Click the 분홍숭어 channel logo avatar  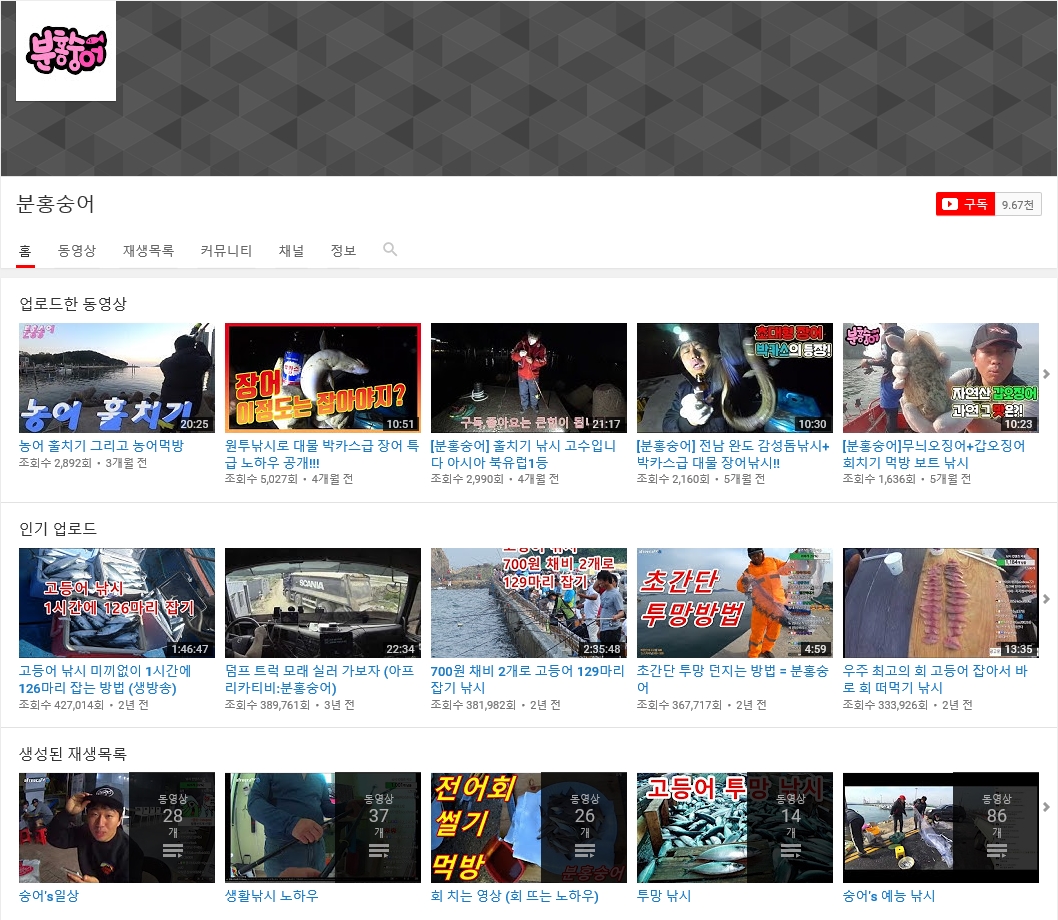pos(66,51)
